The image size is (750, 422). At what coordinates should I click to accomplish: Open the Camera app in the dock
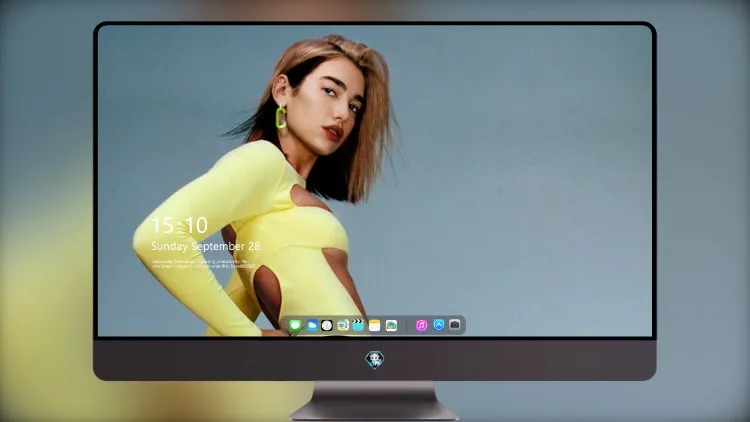[x=454, y=325]
